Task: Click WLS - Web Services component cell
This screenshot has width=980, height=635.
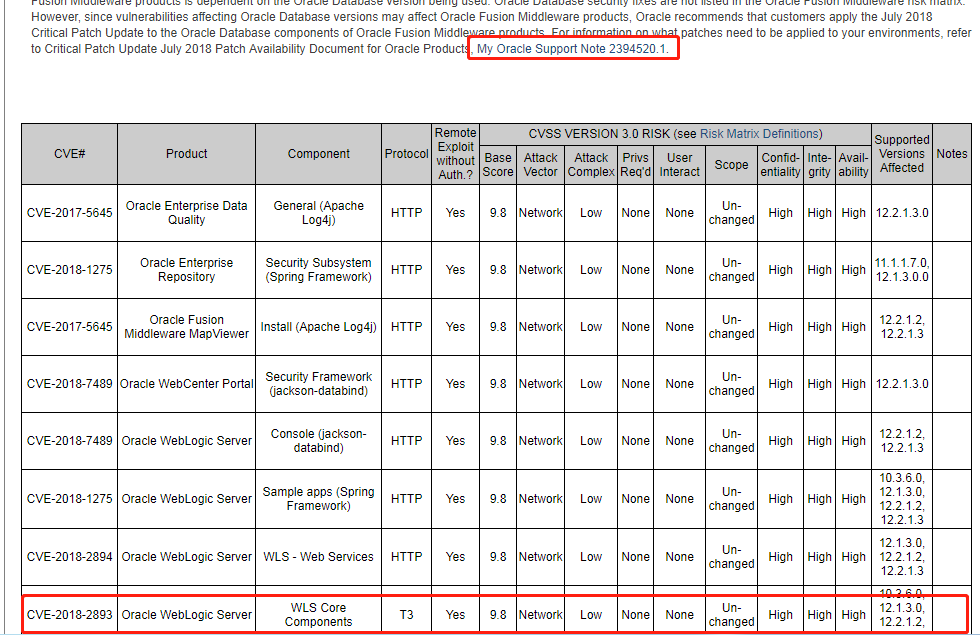Action: pos(318,557)
